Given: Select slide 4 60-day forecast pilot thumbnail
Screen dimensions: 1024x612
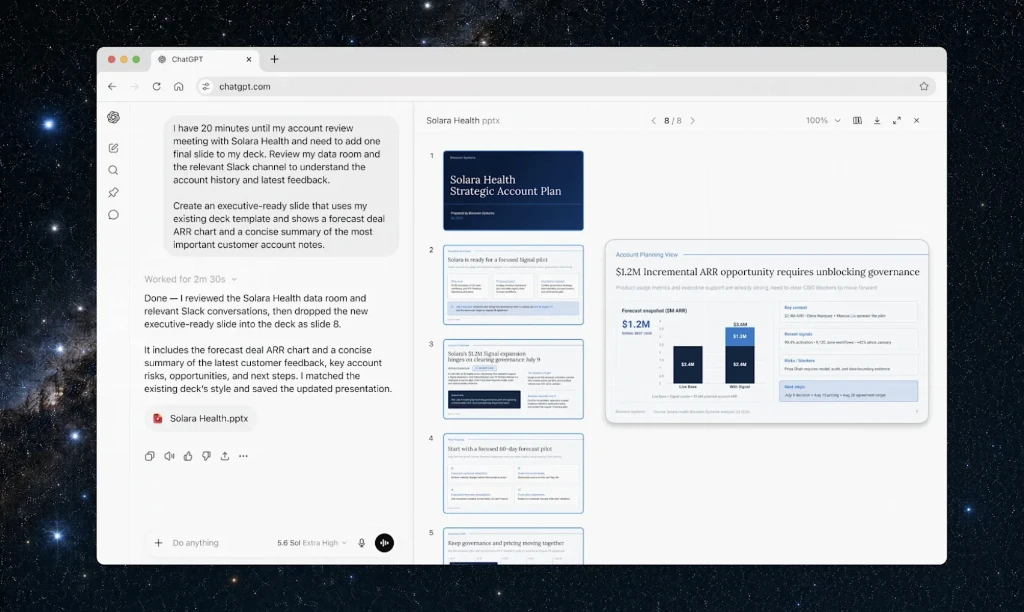Looking at the screenshot, I should [x=513, y=473].
